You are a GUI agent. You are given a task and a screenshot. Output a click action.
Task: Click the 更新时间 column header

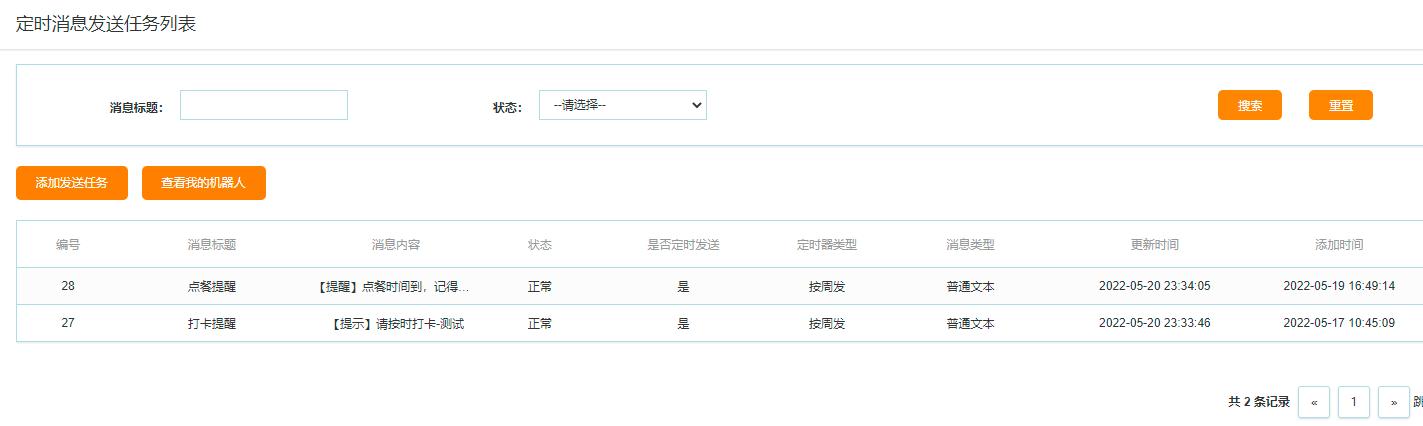pos(1155,245)
